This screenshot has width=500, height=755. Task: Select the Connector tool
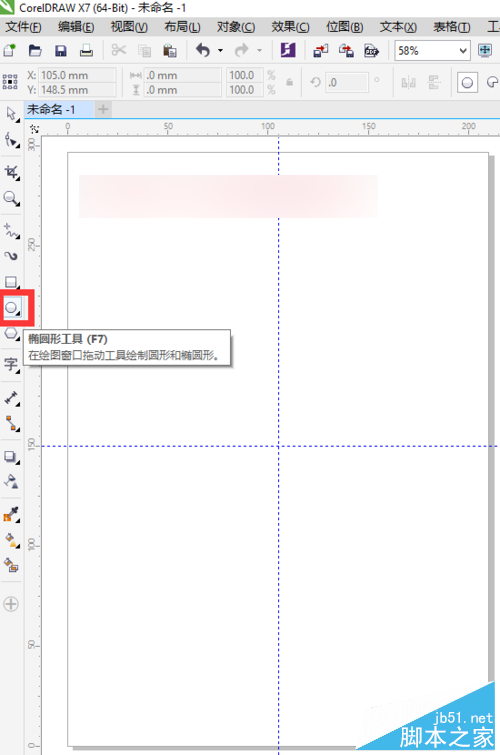click(x=11, y=424)
